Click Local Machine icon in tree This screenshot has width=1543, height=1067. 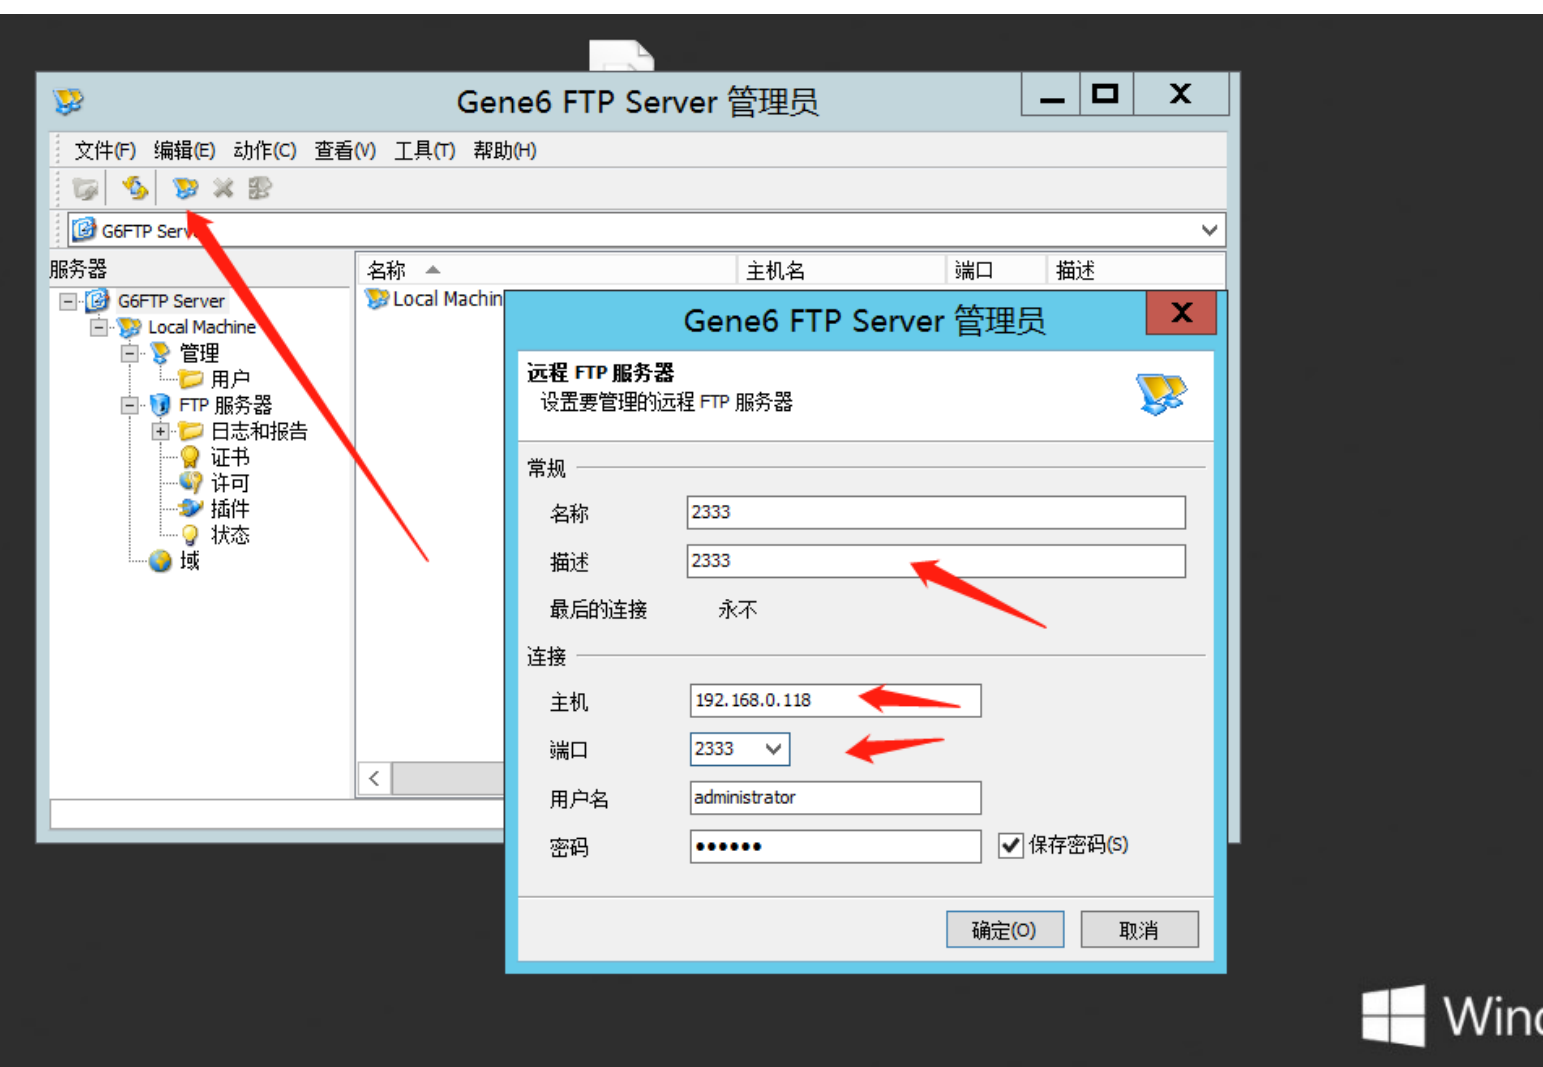pos(129,327)
